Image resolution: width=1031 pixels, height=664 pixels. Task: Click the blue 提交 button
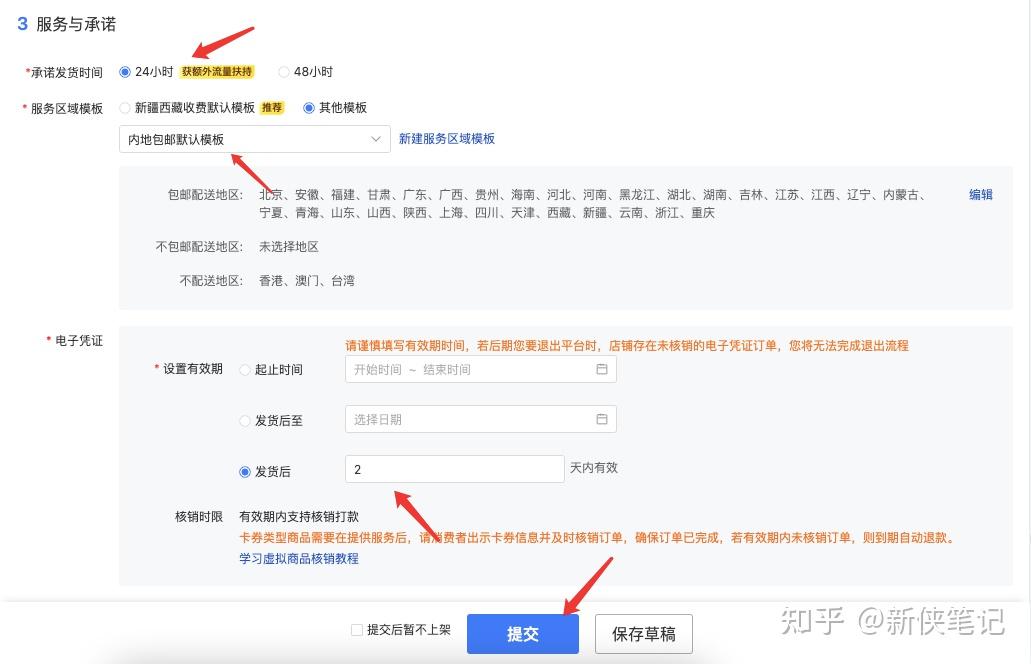tap(523, 634)
